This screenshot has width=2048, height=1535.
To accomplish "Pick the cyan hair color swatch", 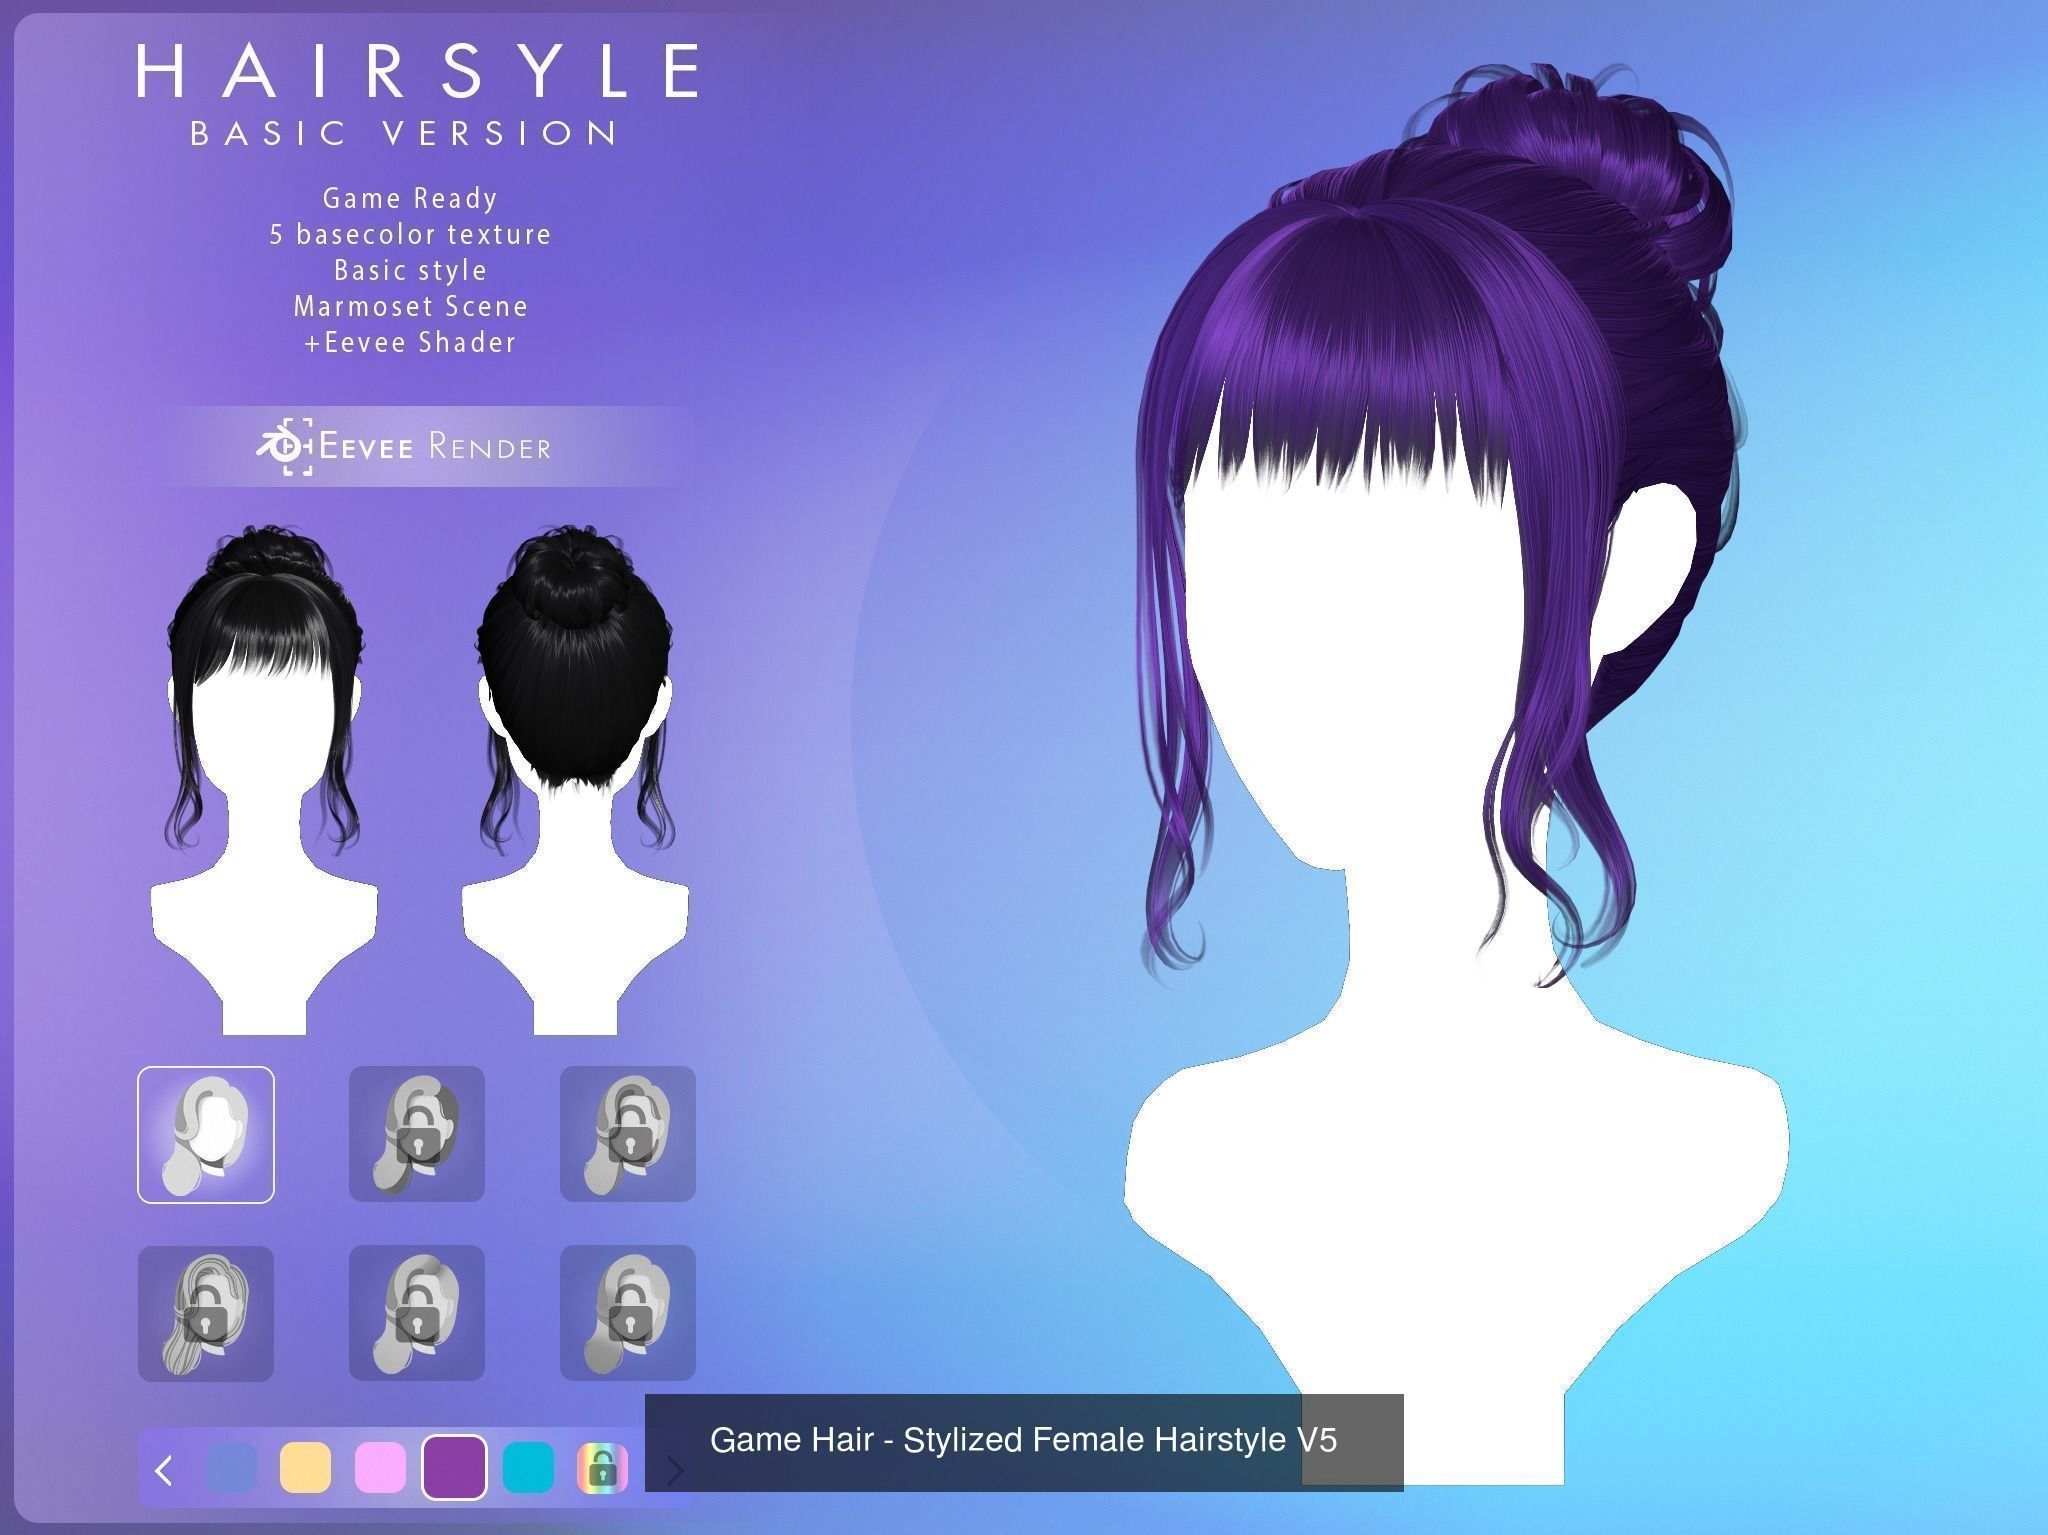I will [x=529, y=1467].
